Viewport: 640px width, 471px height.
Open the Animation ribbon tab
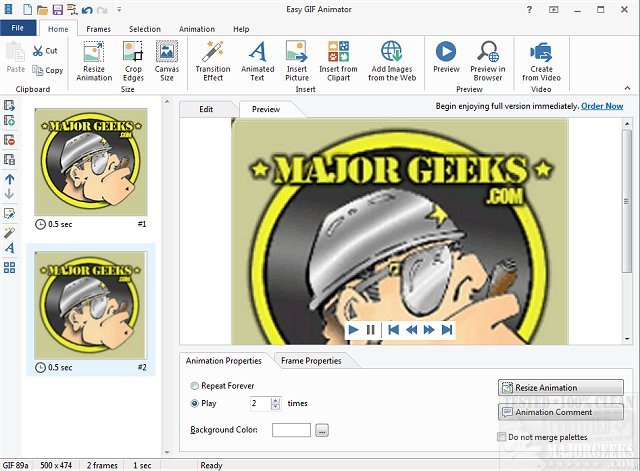[x=197, y=29]
